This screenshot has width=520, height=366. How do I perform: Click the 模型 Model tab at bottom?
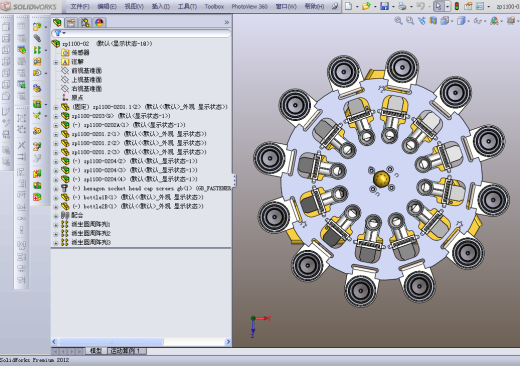coord(96,351)
